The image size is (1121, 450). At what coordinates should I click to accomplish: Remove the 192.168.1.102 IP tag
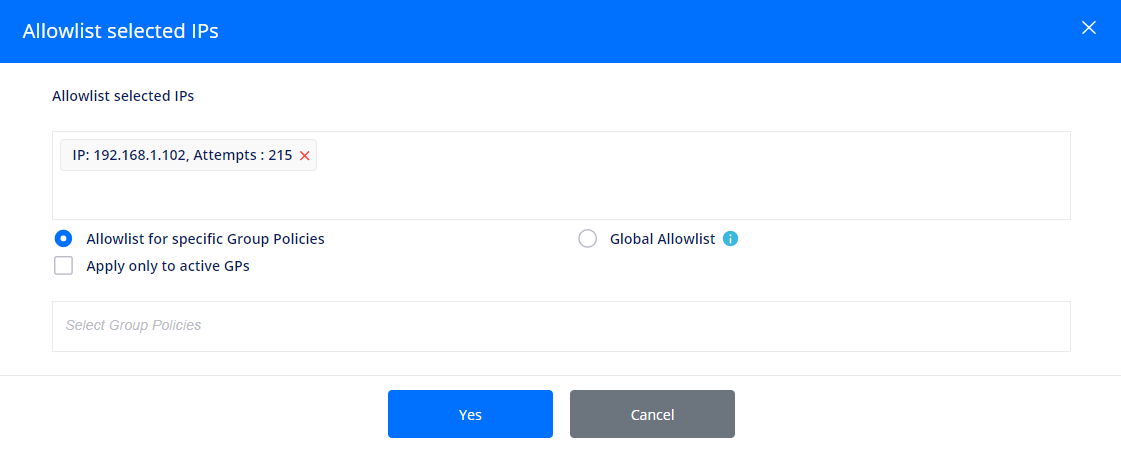point(304,156)
